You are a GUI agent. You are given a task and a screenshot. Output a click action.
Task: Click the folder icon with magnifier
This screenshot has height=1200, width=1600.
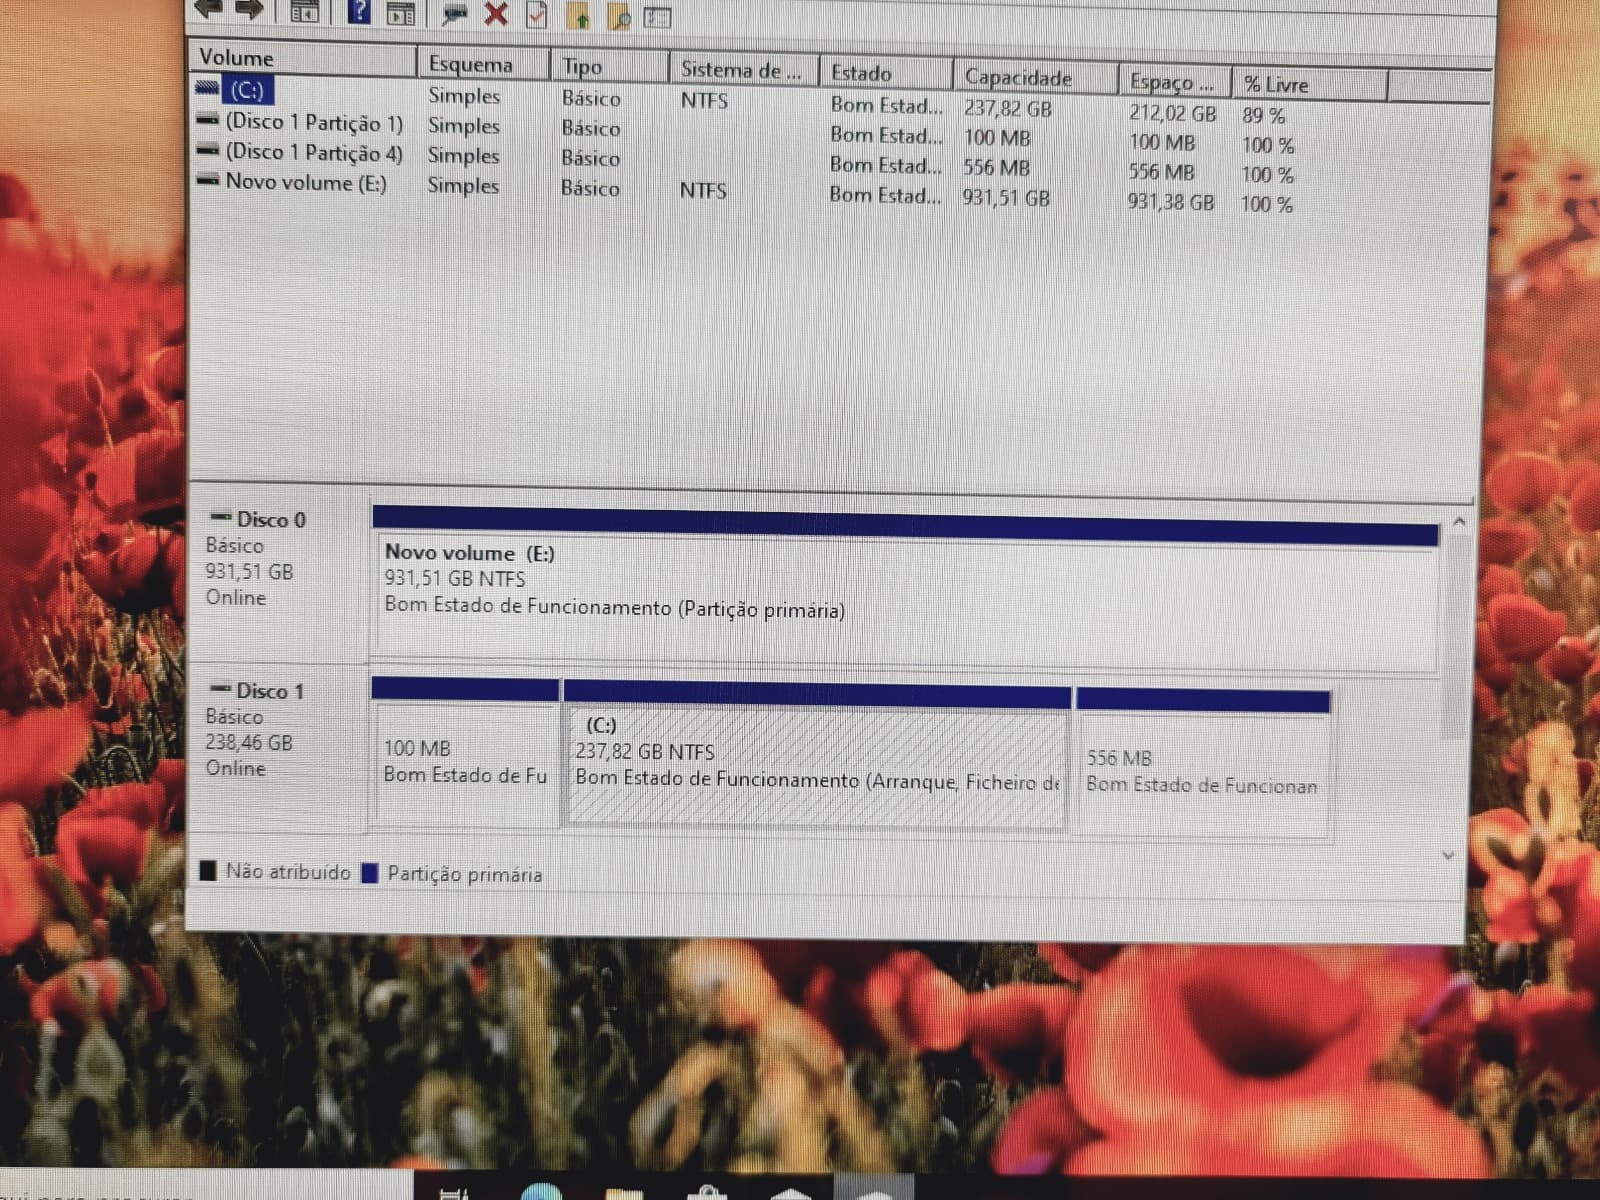pyautogui.click(x=618, y=16)
